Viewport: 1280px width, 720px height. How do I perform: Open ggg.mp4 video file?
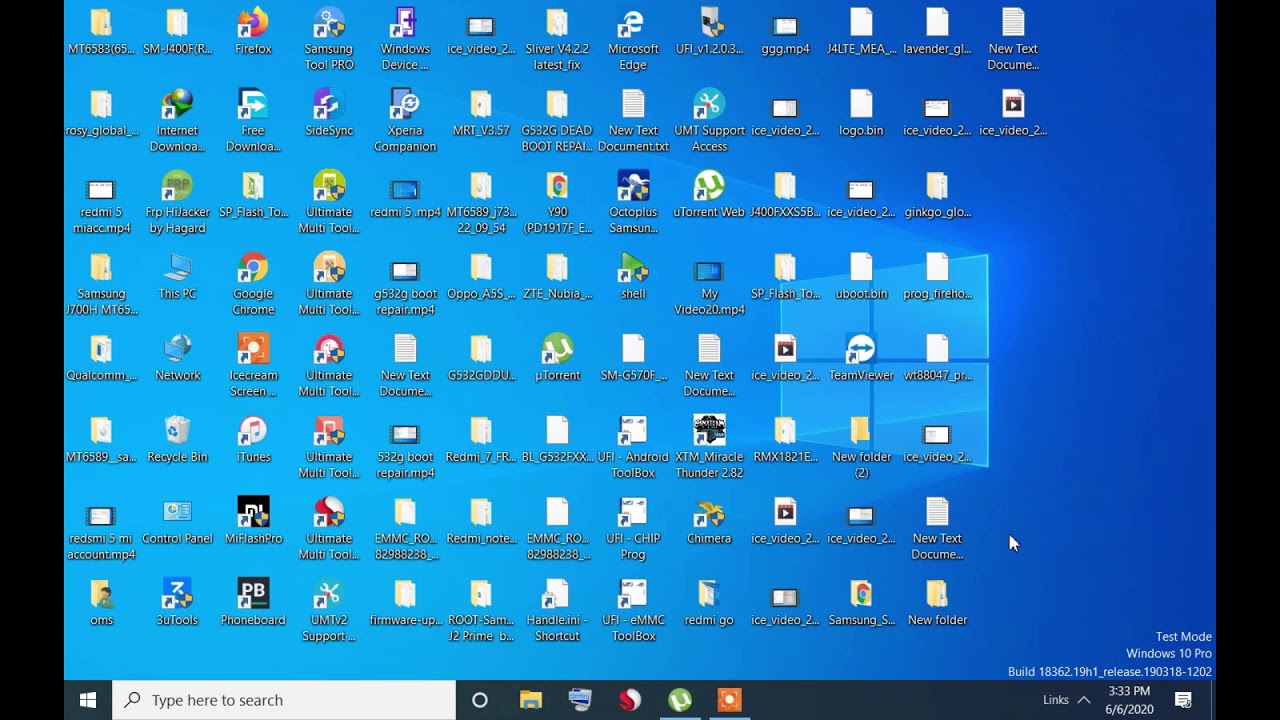785,32
